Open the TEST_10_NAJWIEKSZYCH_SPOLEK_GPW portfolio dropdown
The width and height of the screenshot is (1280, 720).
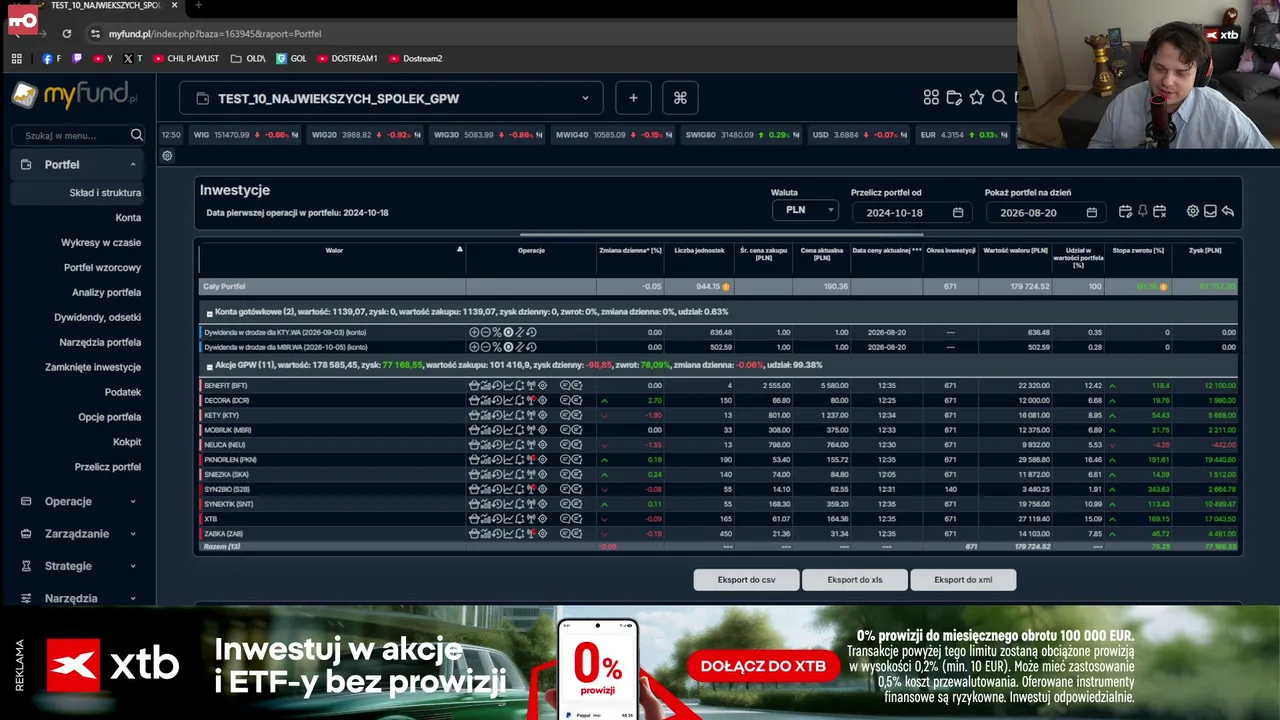(x=391, y=98)
